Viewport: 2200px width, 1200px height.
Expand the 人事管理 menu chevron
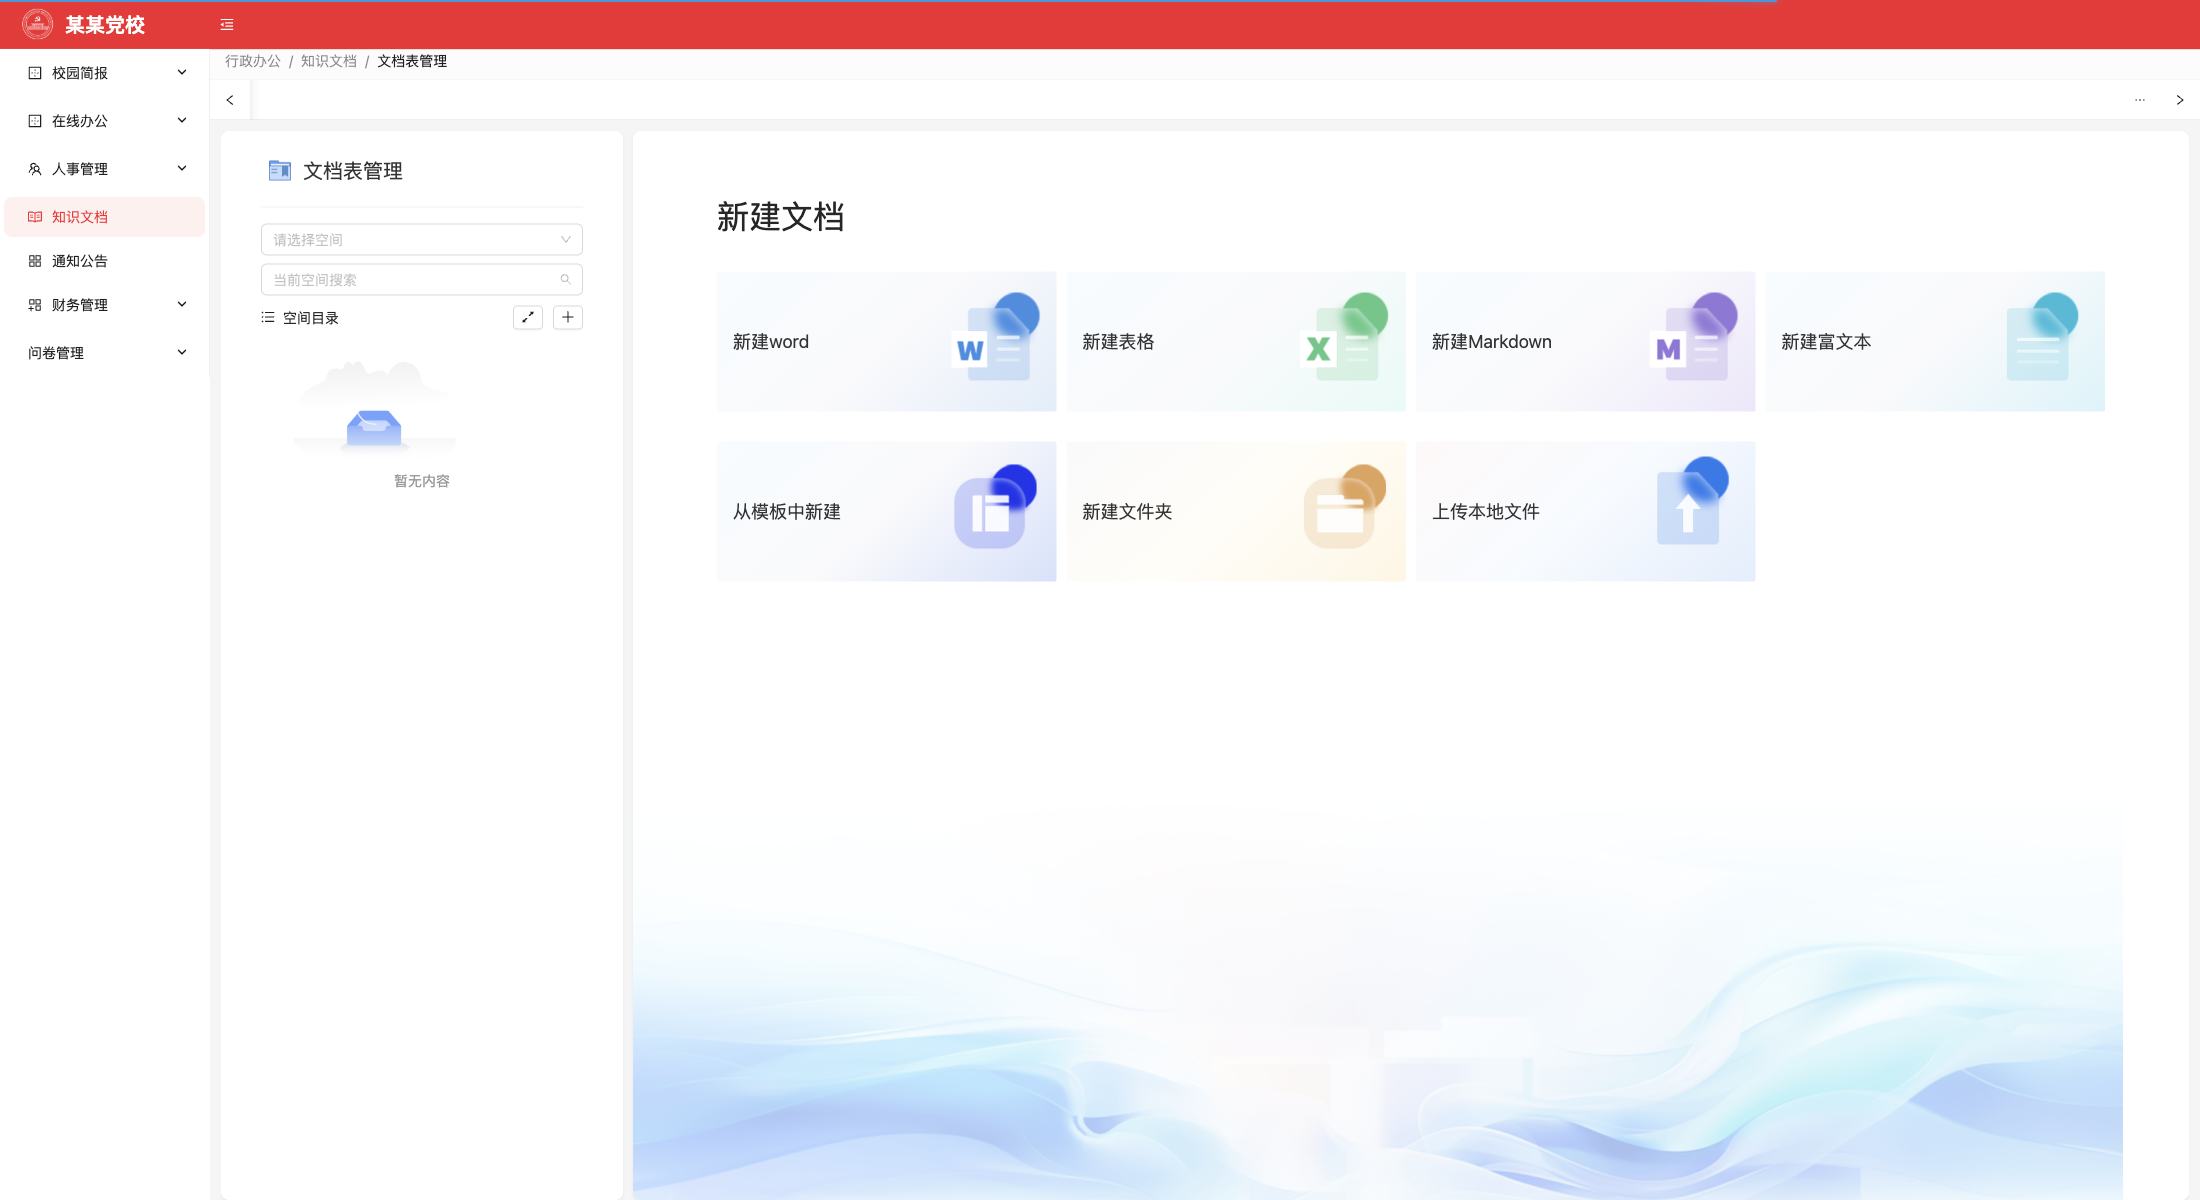point(182,168)
